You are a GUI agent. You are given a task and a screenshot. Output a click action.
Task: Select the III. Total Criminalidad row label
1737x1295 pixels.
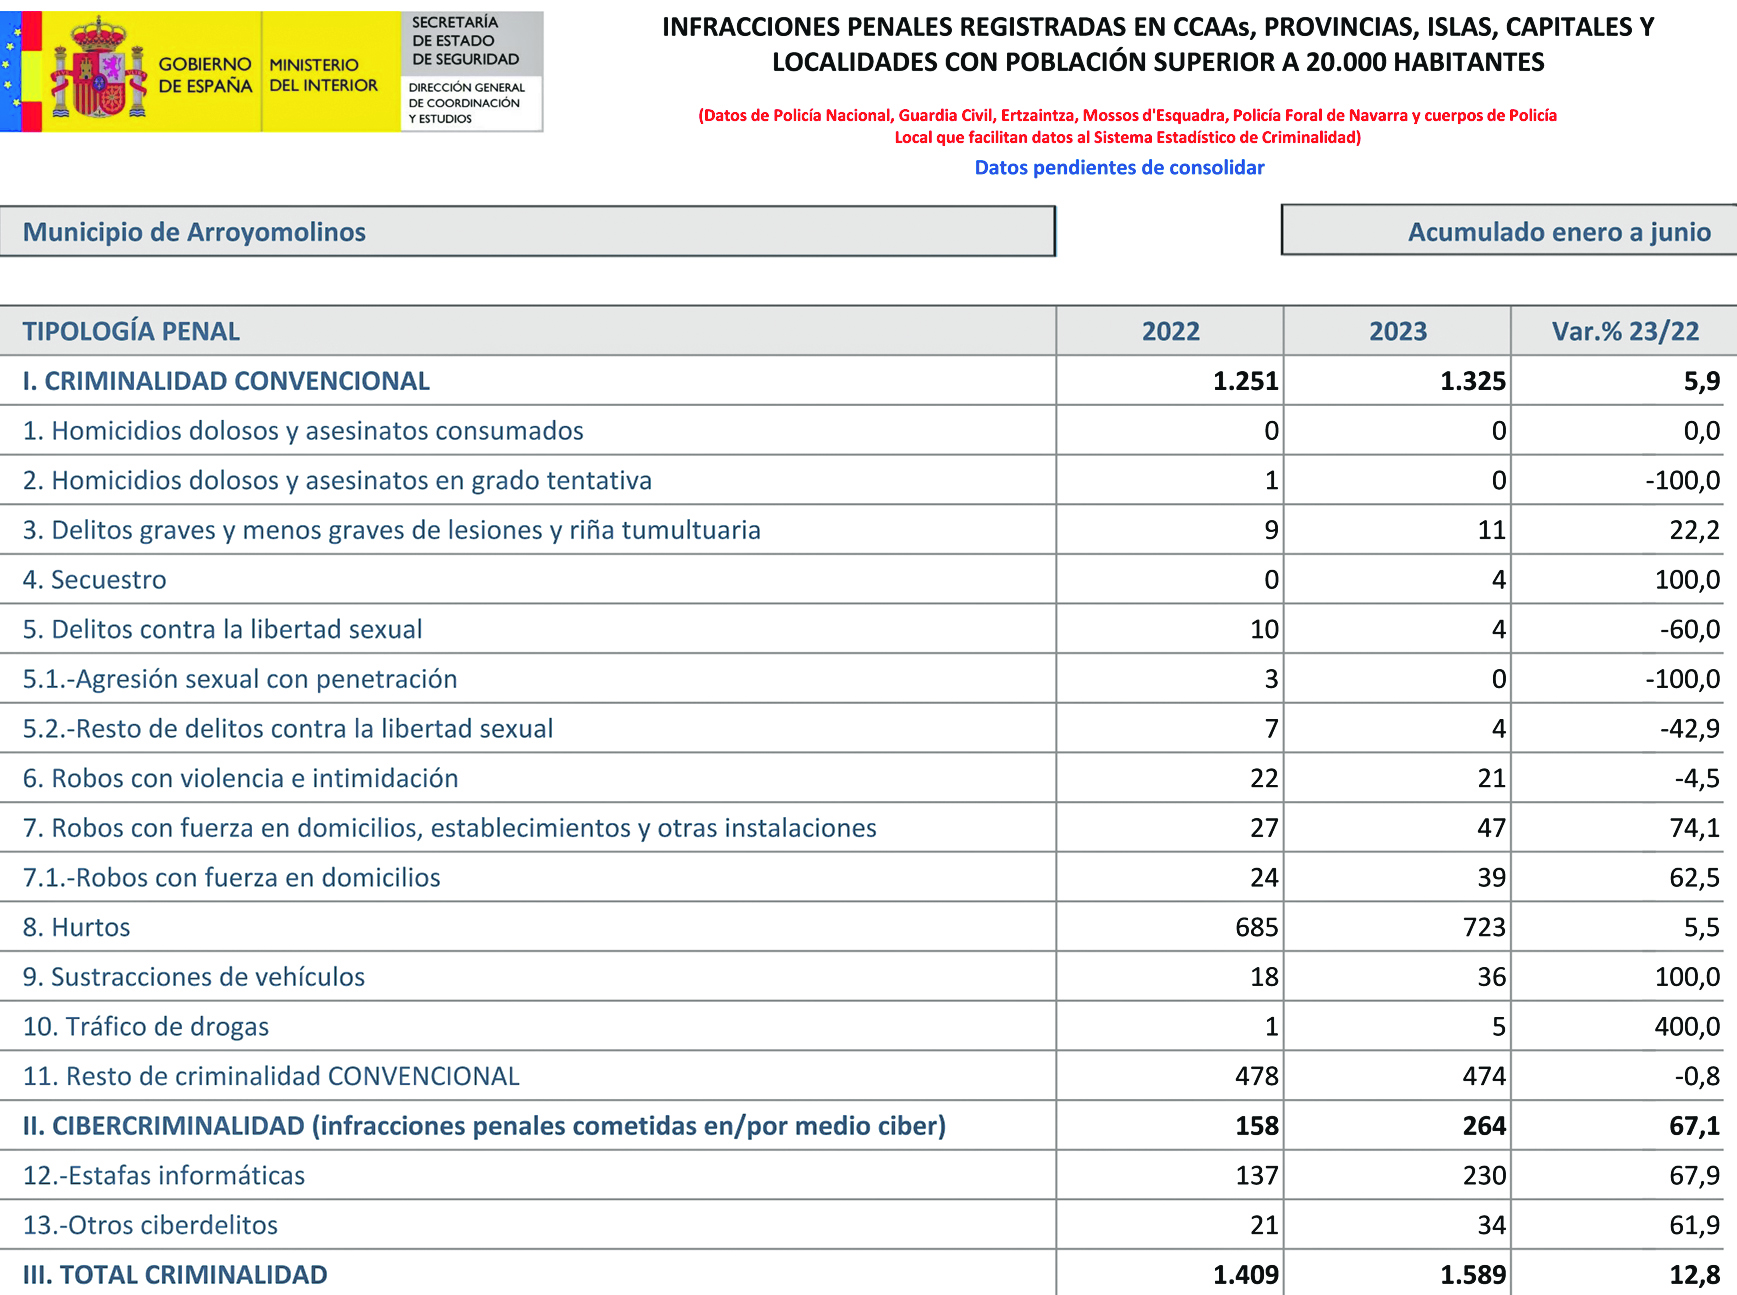175,1275
